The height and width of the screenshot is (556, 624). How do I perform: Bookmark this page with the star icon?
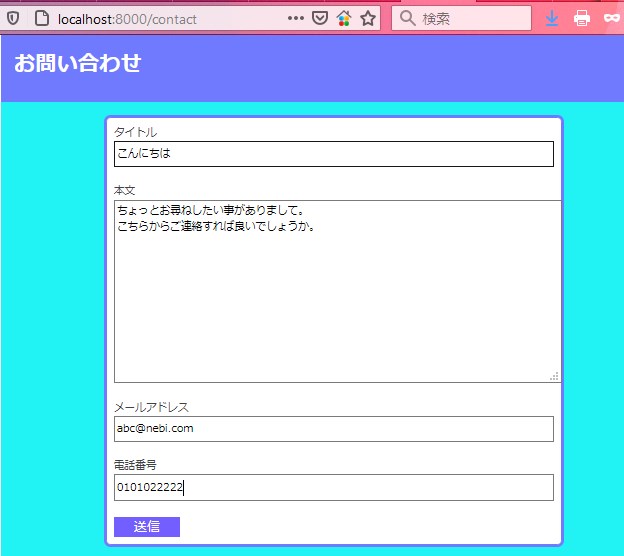click(x=367, y=19)
